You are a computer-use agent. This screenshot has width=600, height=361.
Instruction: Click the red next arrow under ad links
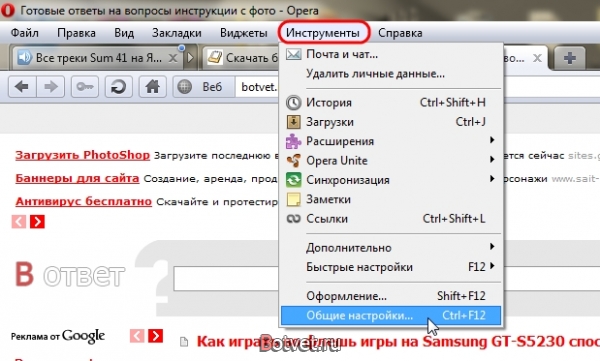pyautogui.click(x=37, y=222)
